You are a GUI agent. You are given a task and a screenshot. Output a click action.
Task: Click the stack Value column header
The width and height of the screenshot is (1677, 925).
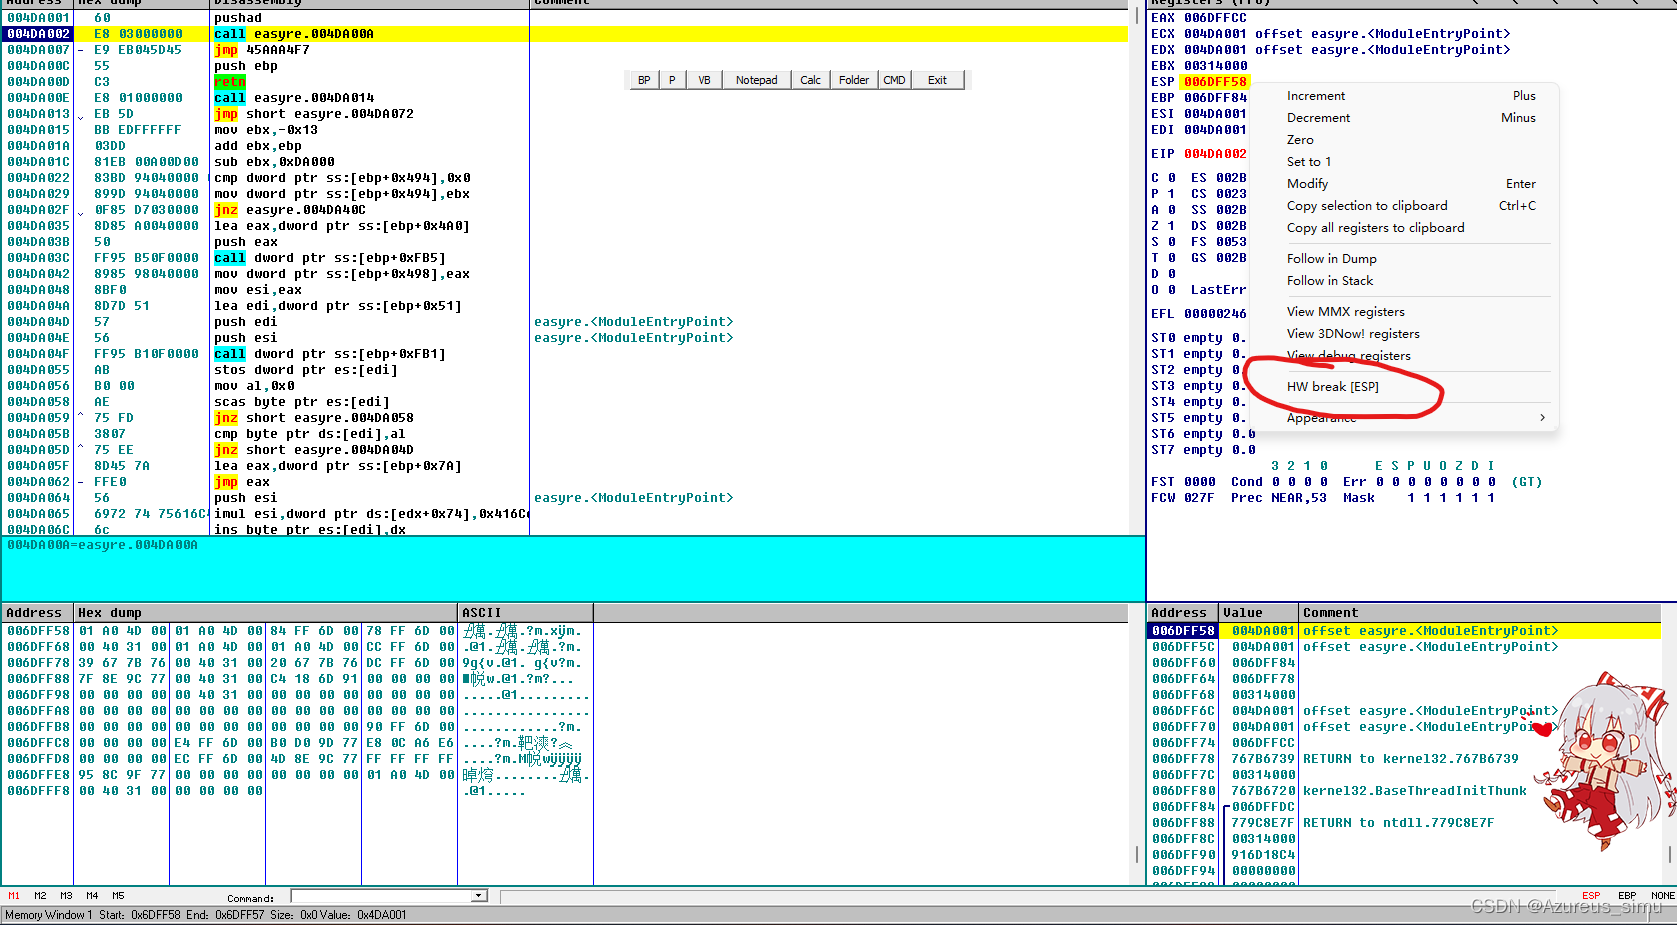coord(1258,613)
